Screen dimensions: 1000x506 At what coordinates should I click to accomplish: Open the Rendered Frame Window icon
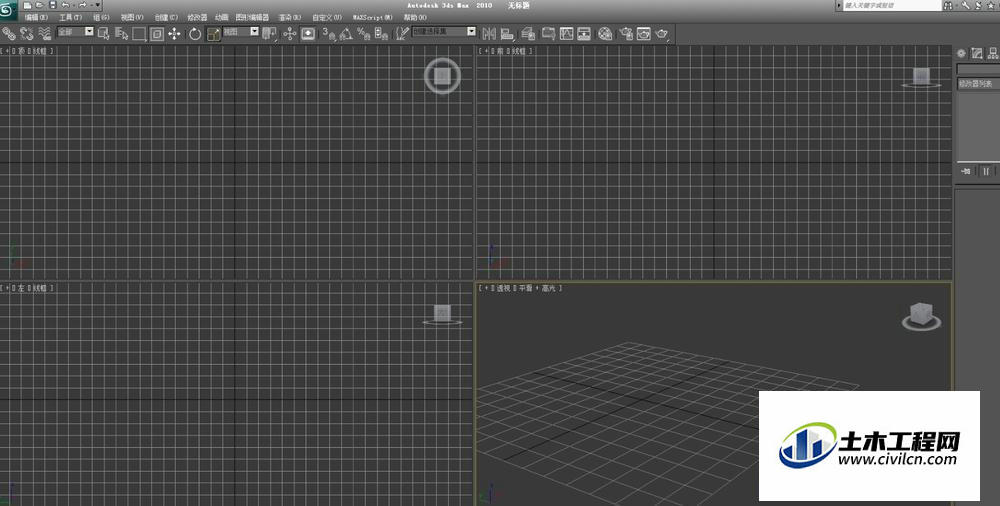(x=643, y=33)
